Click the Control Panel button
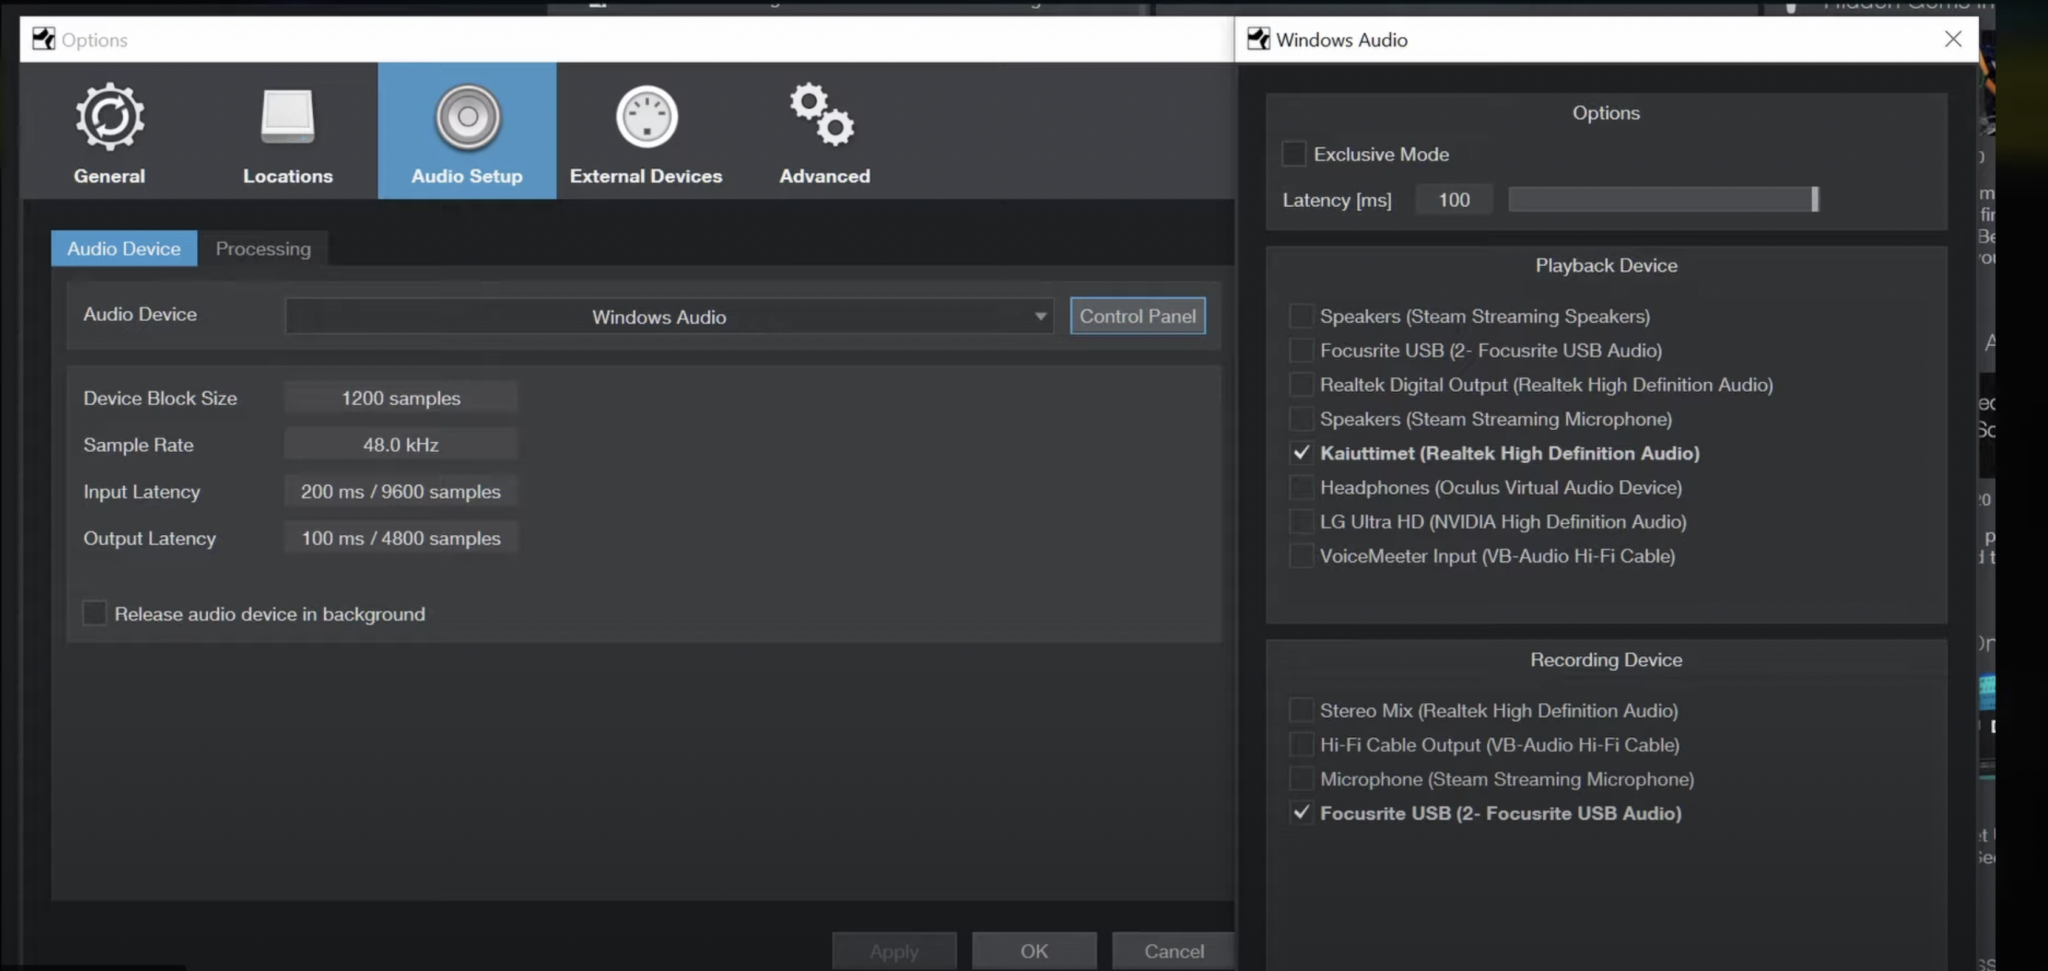The height and width of the screenshot is (971, 2048). [x=1137, y=316]
